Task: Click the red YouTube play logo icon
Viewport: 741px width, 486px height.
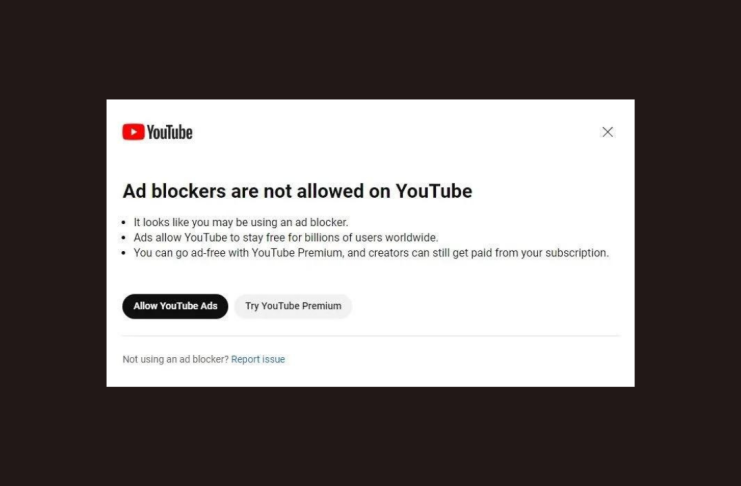Action: point(133,132)
